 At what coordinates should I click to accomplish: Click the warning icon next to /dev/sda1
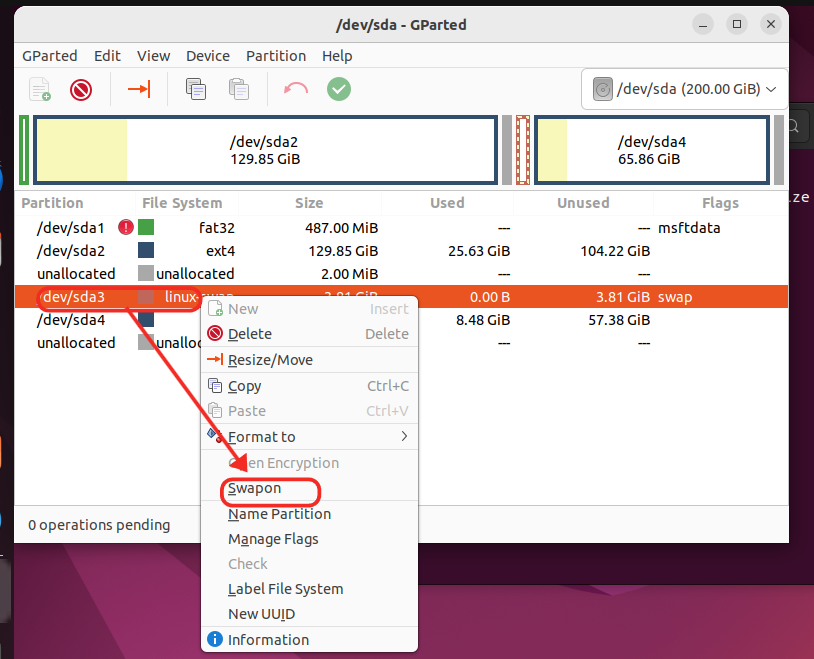tap(126, 227)
